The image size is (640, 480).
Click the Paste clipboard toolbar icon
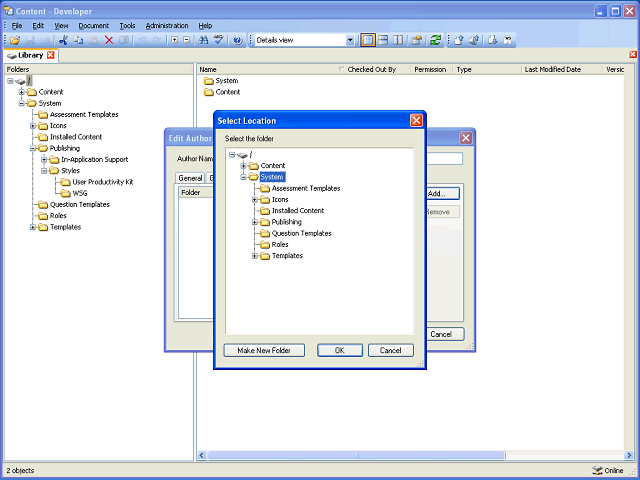click(94, 40)
